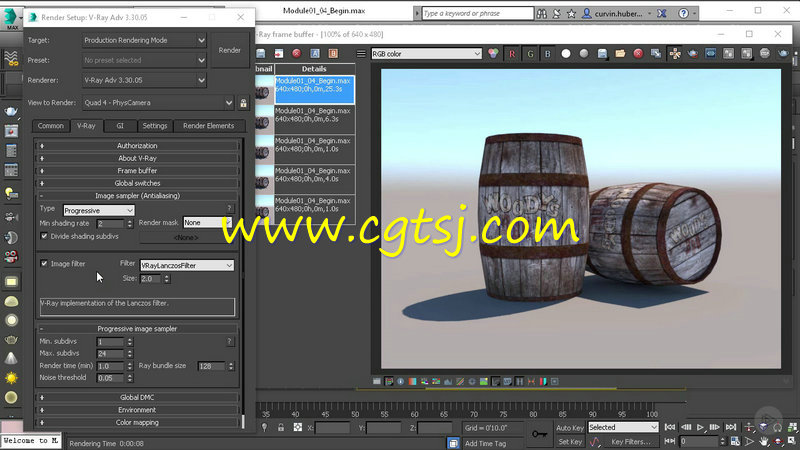Select the top history entry rendered in 25.3s
The height and width of the screenshot is (450, 800).
click(314, 89)
